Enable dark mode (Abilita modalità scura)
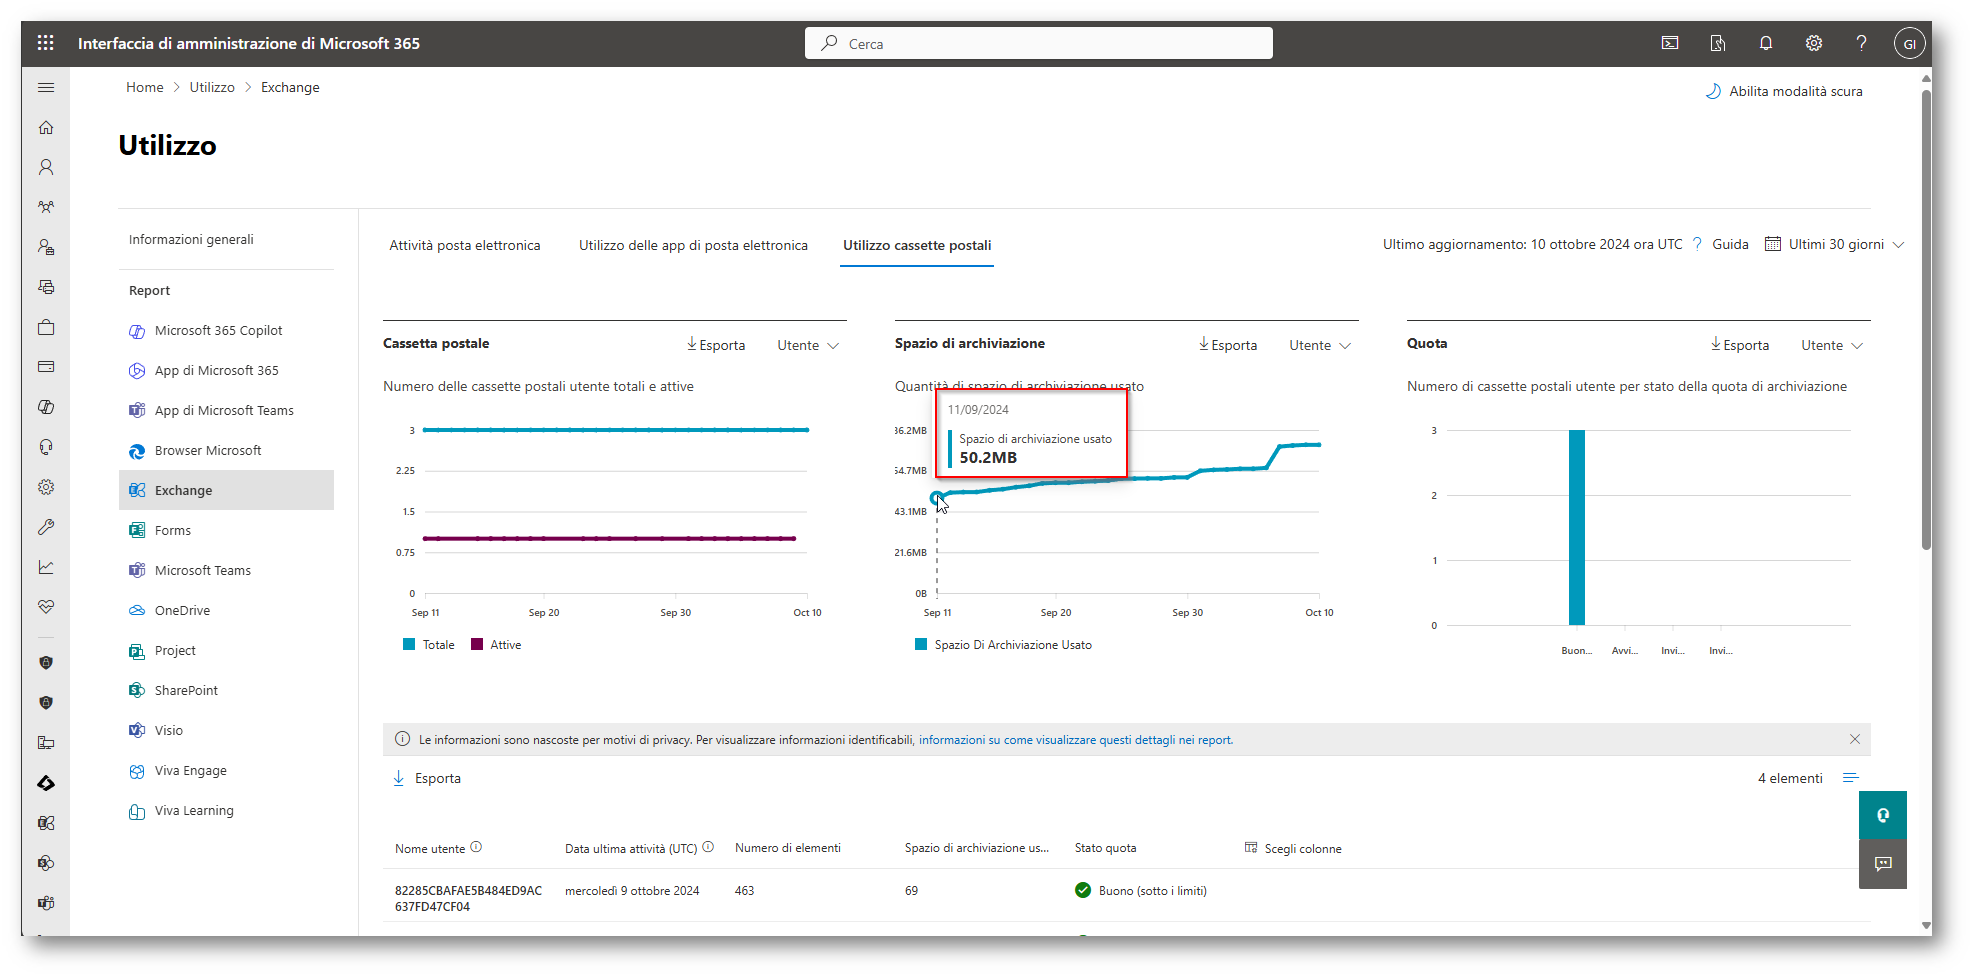The image size is (1974, 978). (x=1784, y=91)
